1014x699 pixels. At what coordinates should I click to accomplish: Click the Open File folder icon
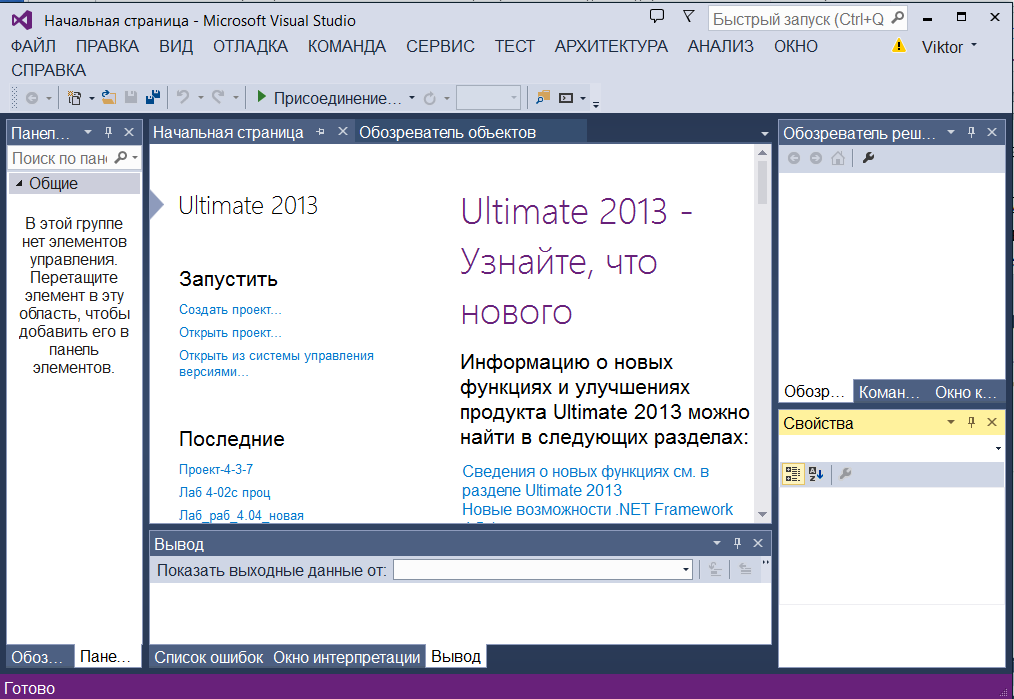tap(109, 98)
